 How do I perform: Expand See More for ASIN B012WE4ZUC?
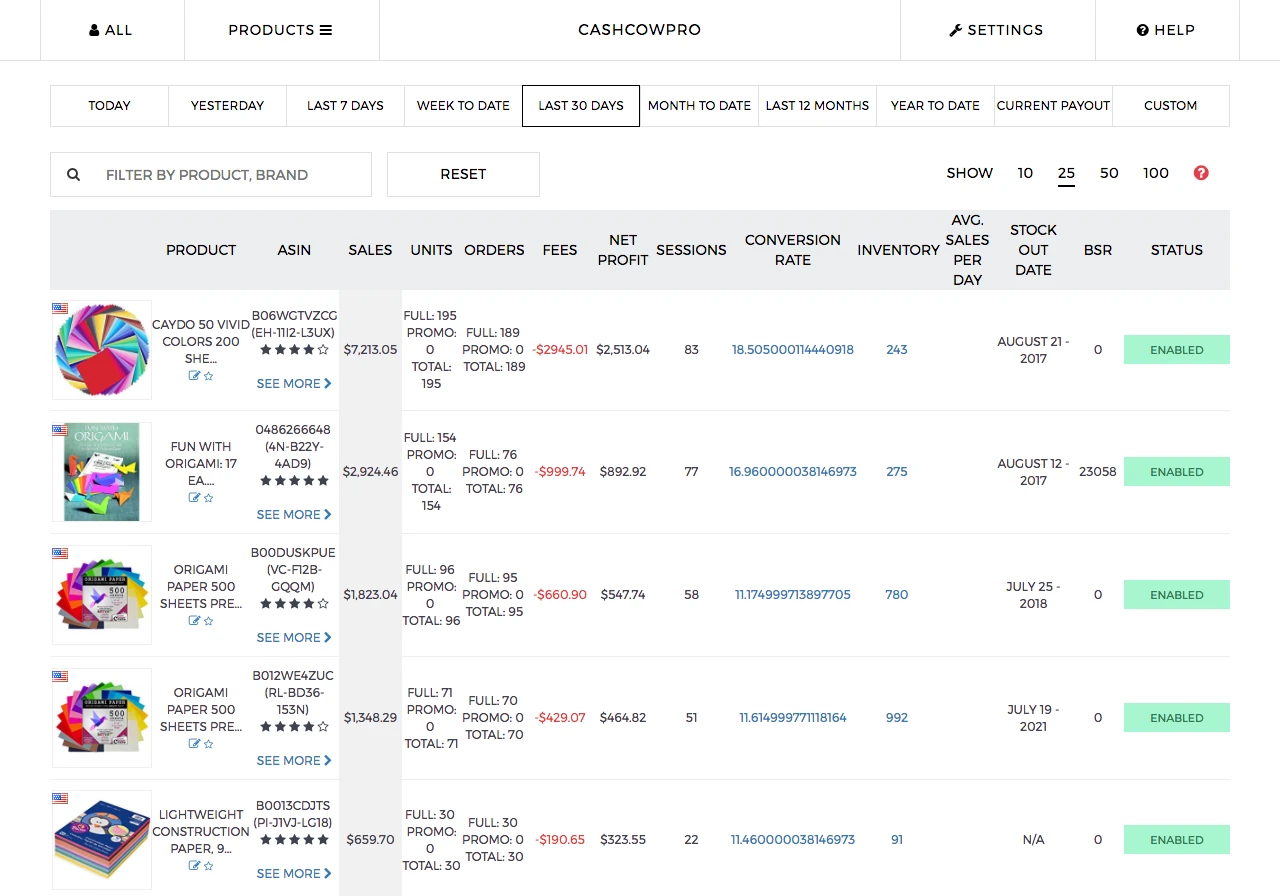[294, 761]
